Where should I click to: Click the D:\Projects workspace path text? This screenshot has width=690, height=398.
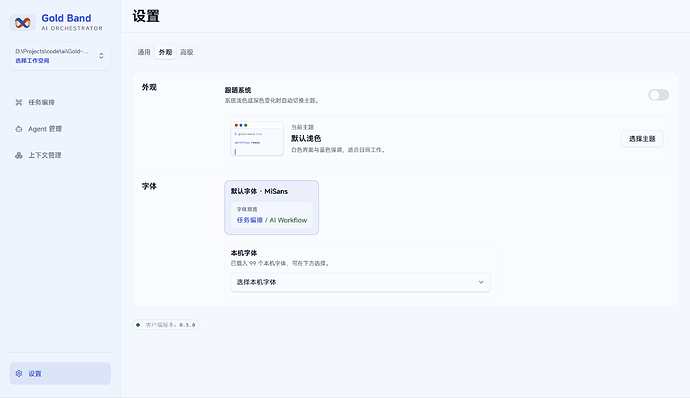[x=52, y=51]
